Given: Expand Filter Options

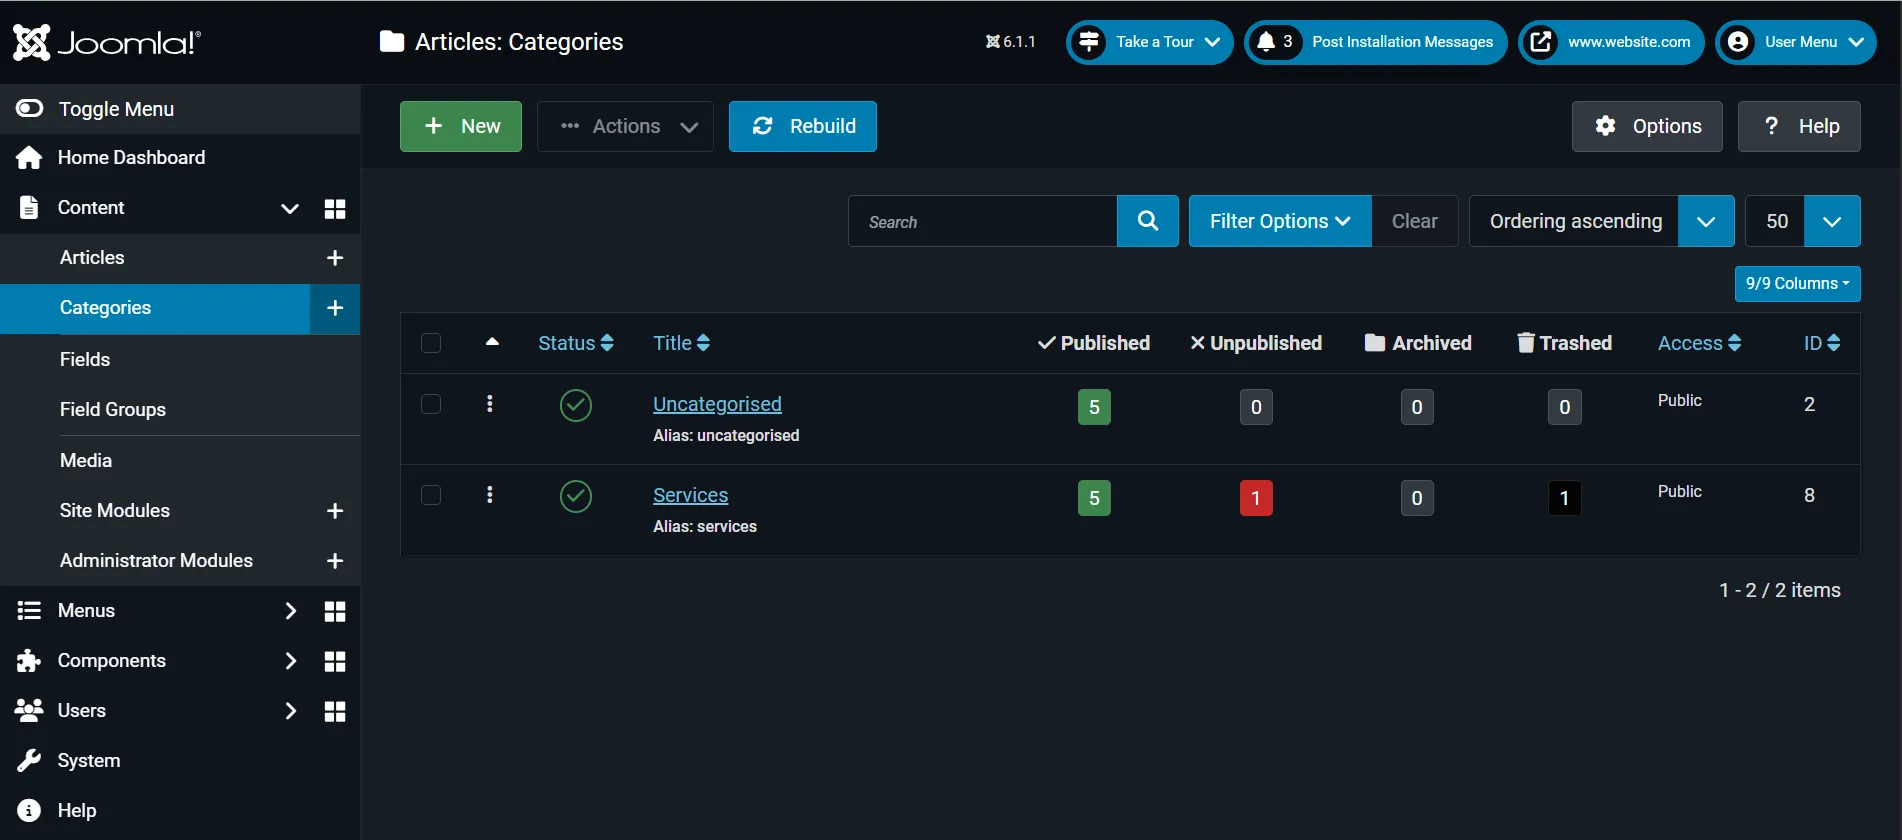Looking at the screenshot, I should [x=1280, y=221].
